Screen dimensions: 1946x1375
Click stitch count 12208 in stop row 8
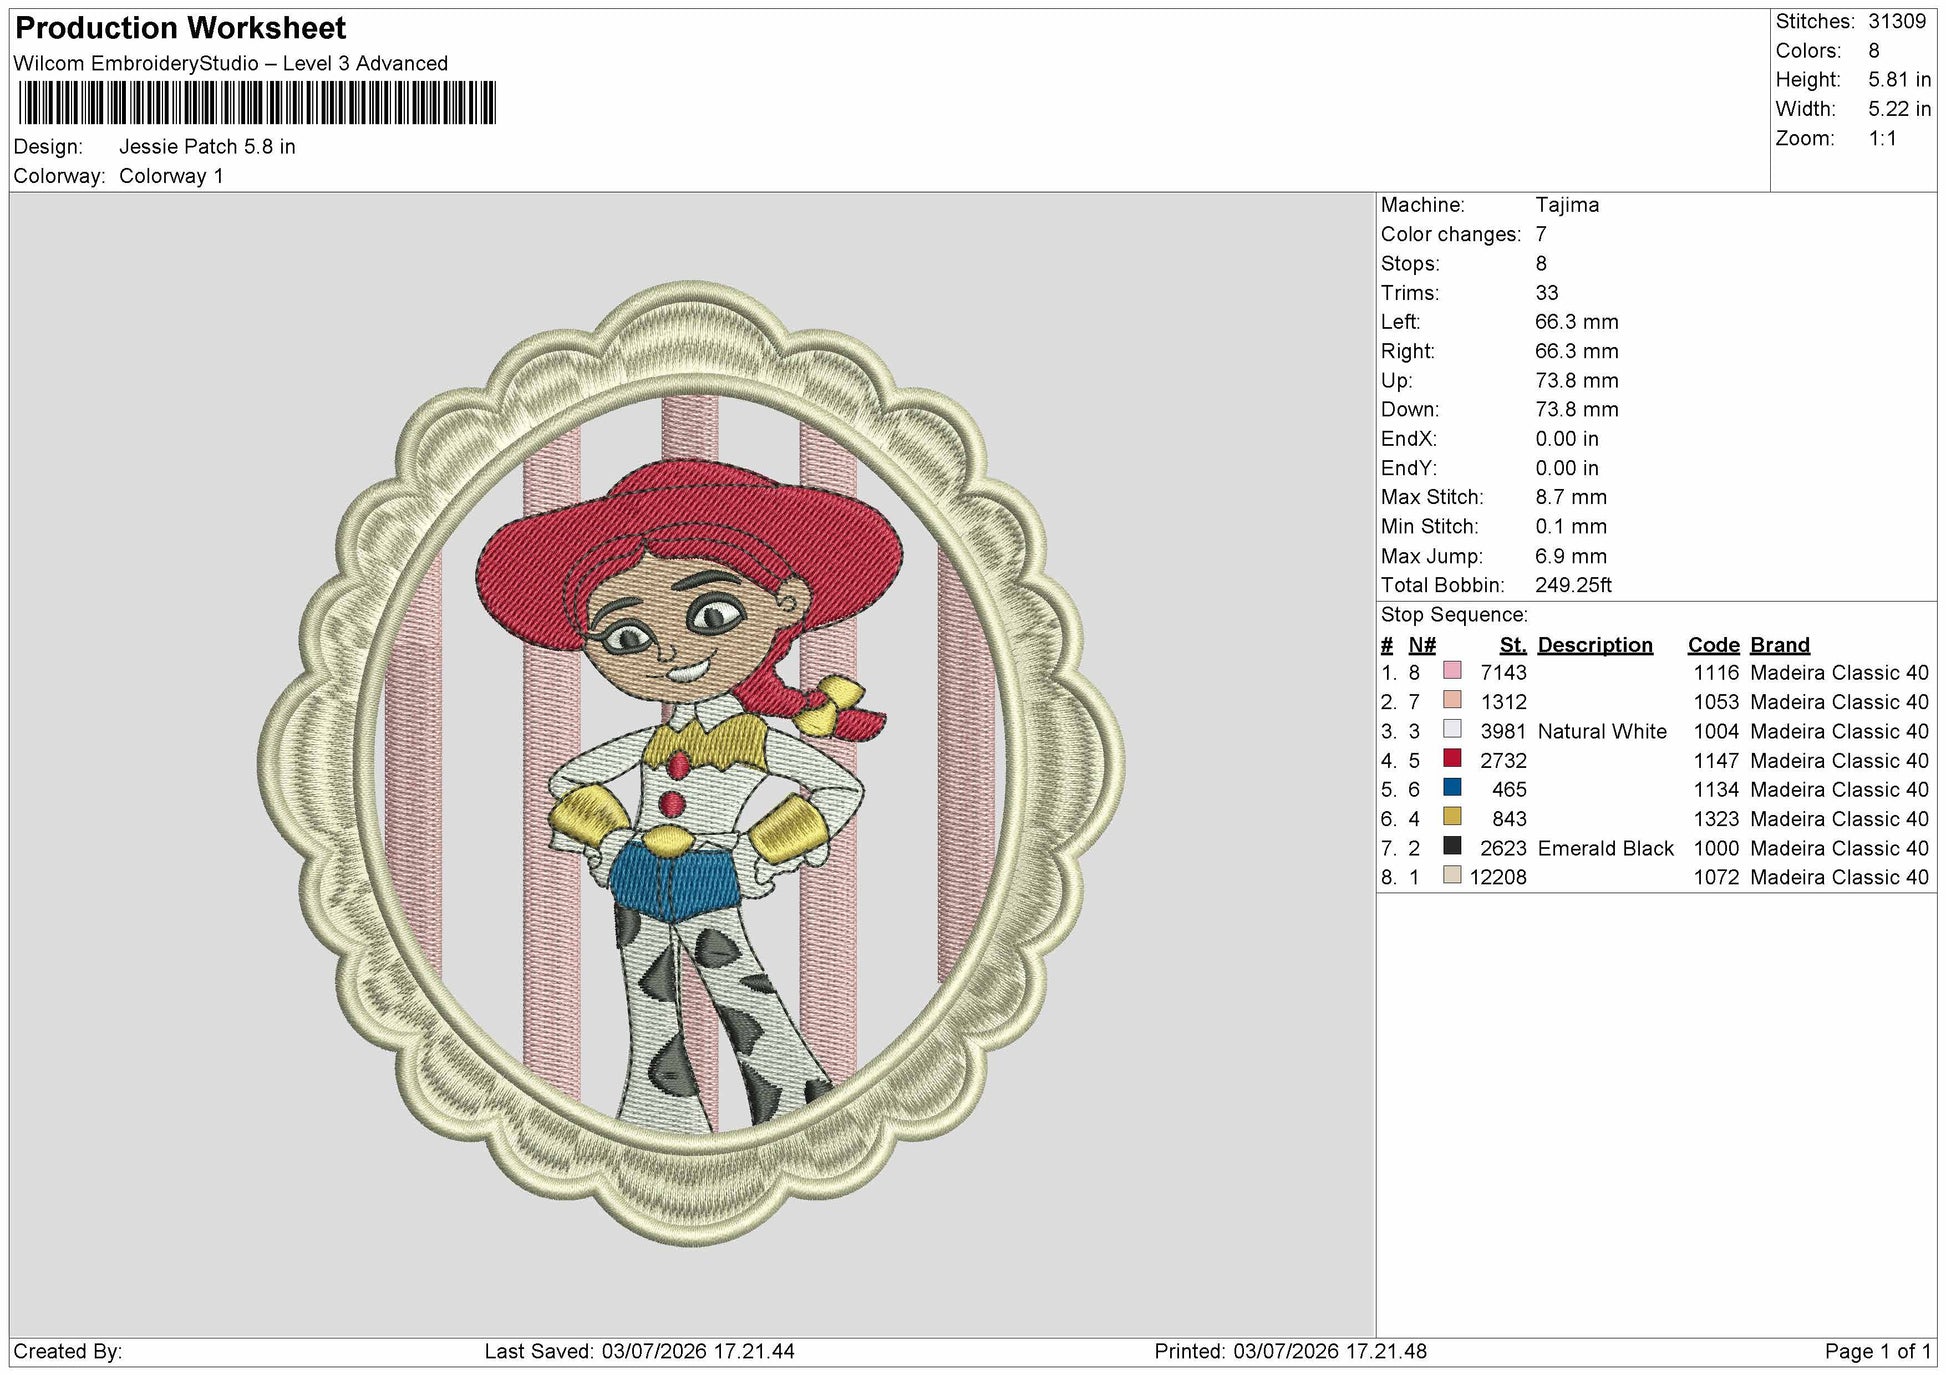[x=1498, y=877]
